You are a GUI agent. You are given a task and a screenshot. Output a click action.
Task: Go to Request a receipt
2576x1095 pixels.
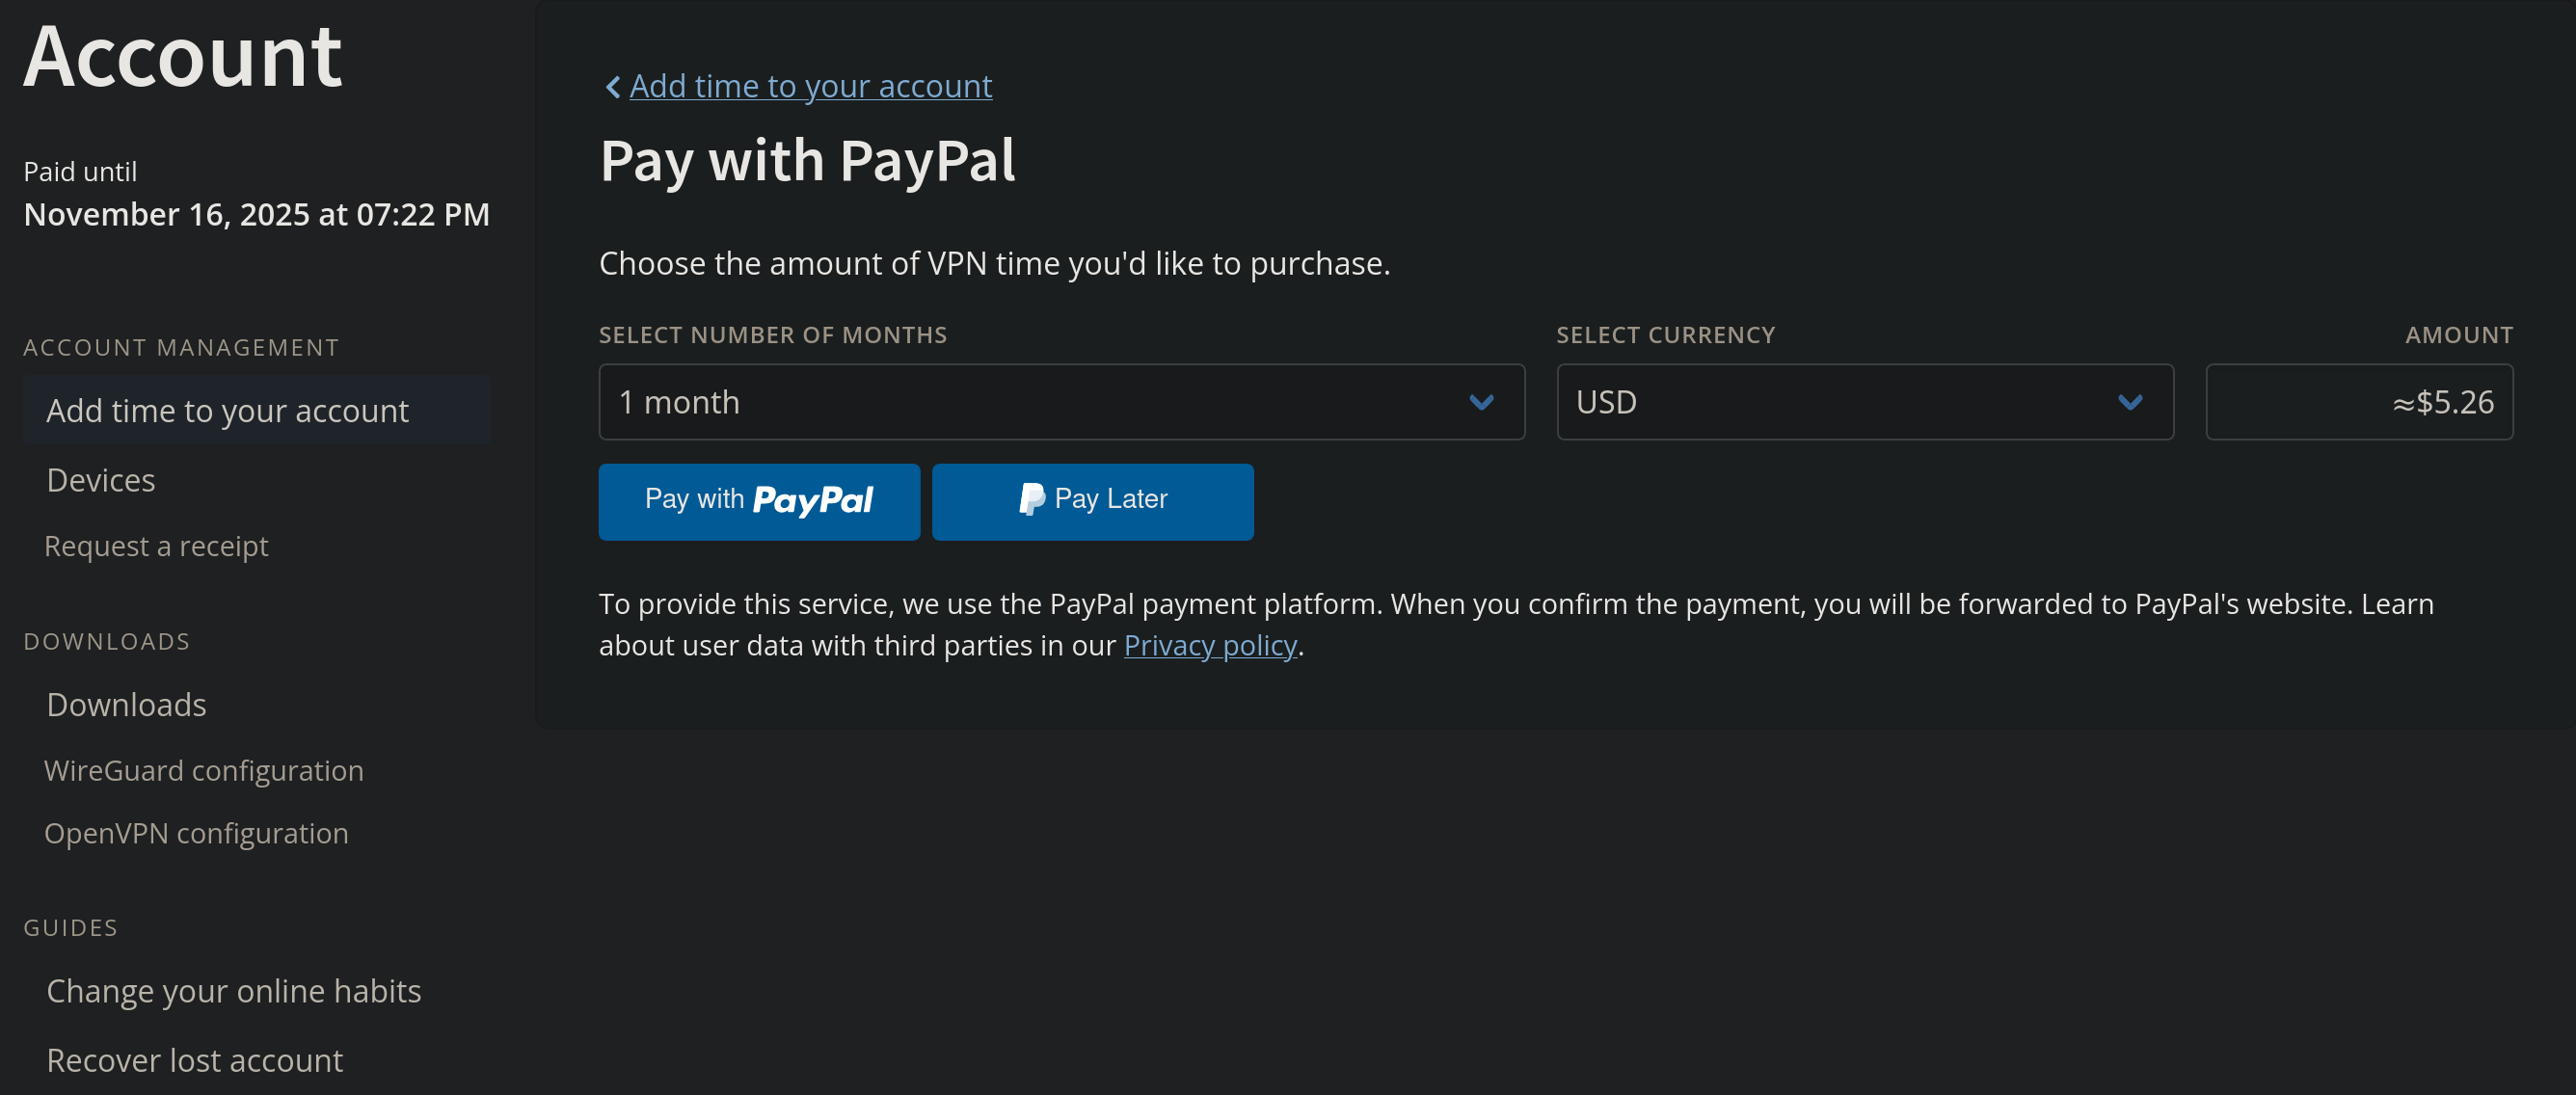[156, 546]
